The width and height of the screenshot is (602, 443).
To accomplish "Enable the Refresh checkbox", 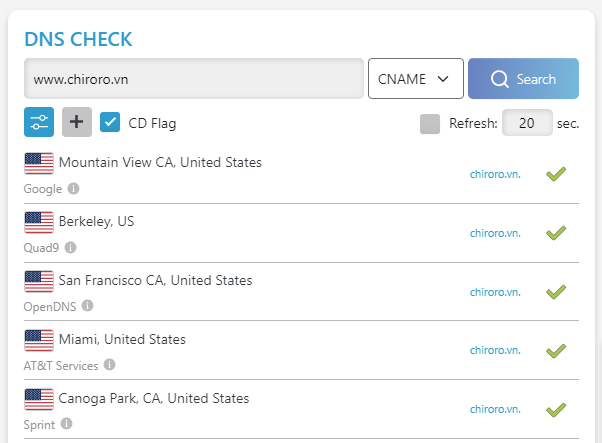I will pos(430,124).
